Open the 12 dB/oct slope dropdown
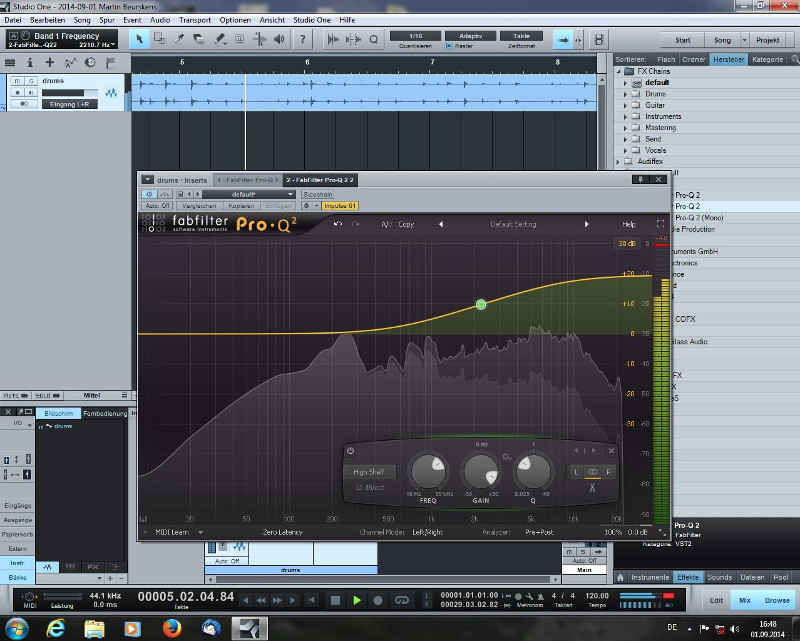The height and width of the screenshot is (641, 800). click(x=369, y=487)
